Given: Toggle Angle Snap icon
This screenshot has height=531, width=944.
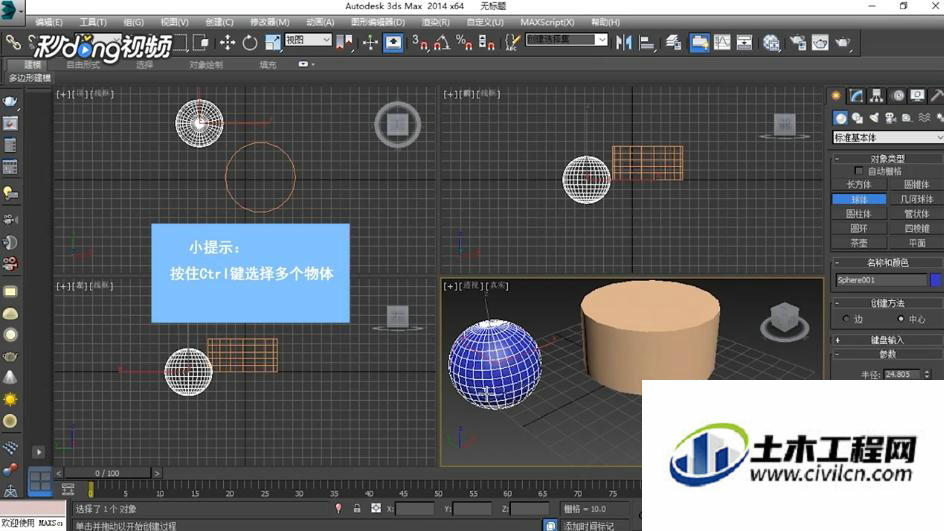Looking at the screenshot, I should pos(442,42).
